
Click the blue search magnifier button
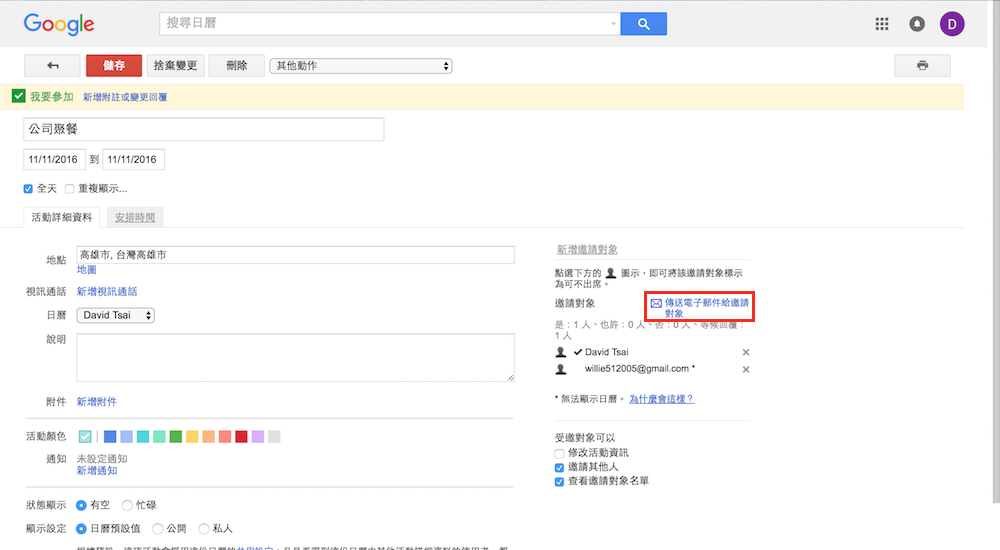[x=643, y=25]
